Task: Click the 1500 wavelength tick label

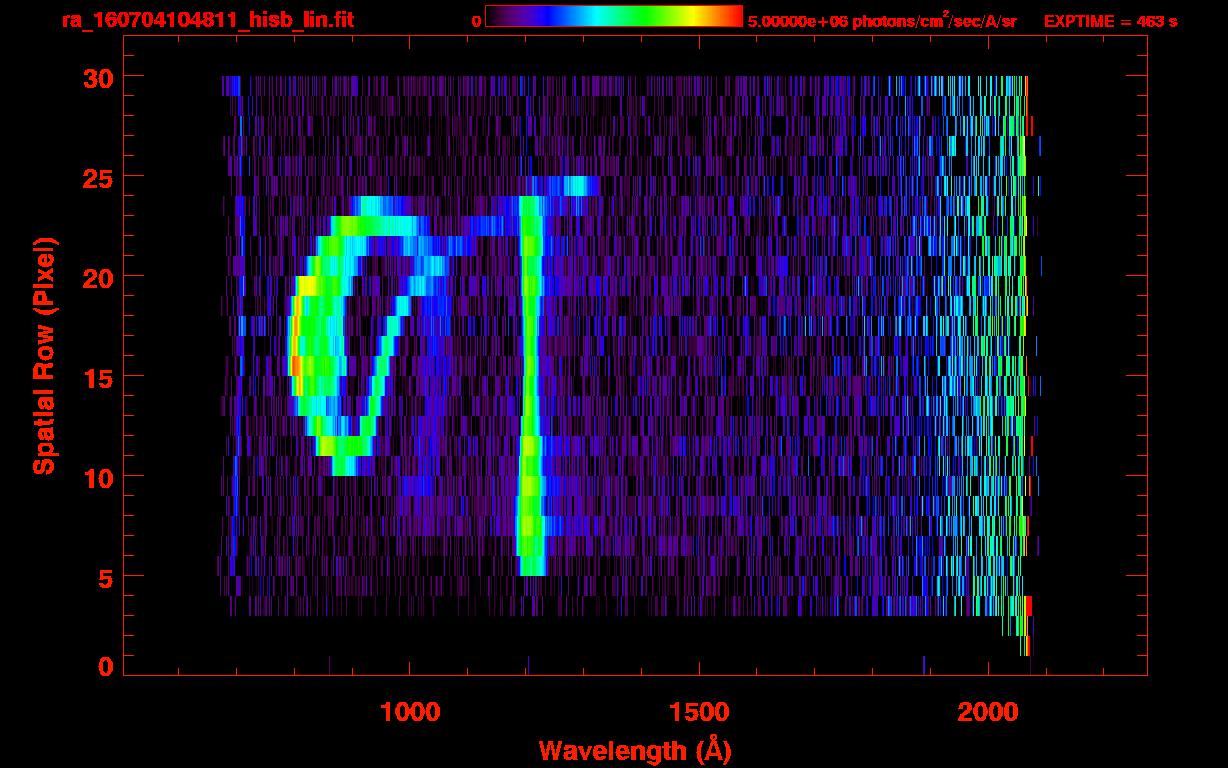Action: point(699,711)
